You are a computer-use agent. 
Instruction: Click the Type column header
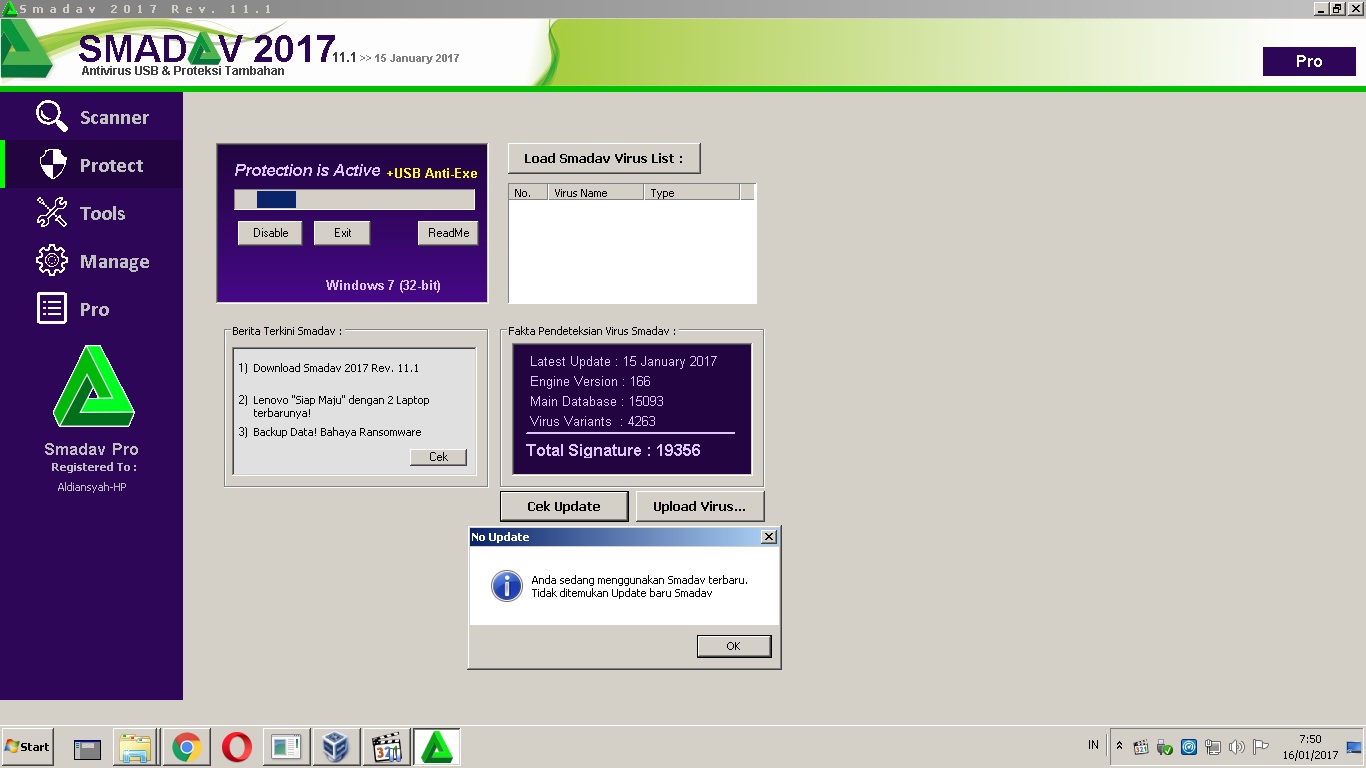(x=691, y=193)
